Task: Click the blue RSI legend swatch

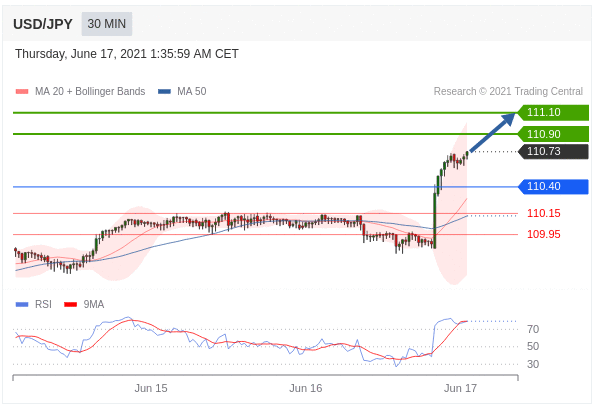Action: click(22, 304)
